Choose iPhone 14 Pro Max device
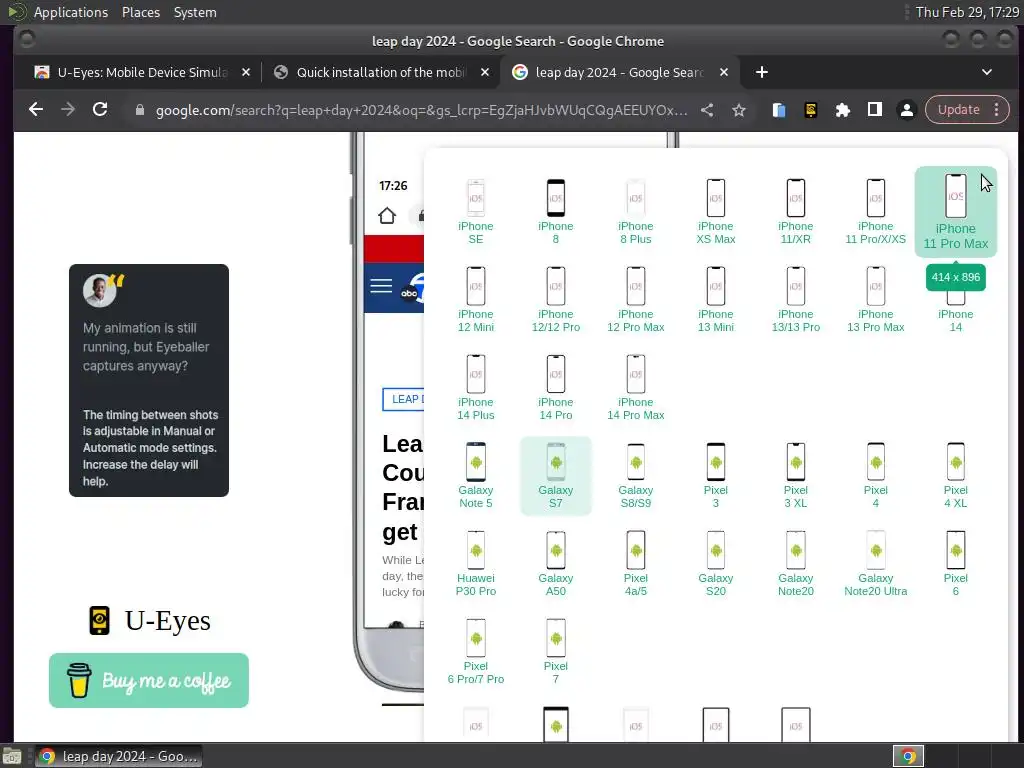Image resolution: width=1024 pixels, height=768 pixels. [635, 388]
